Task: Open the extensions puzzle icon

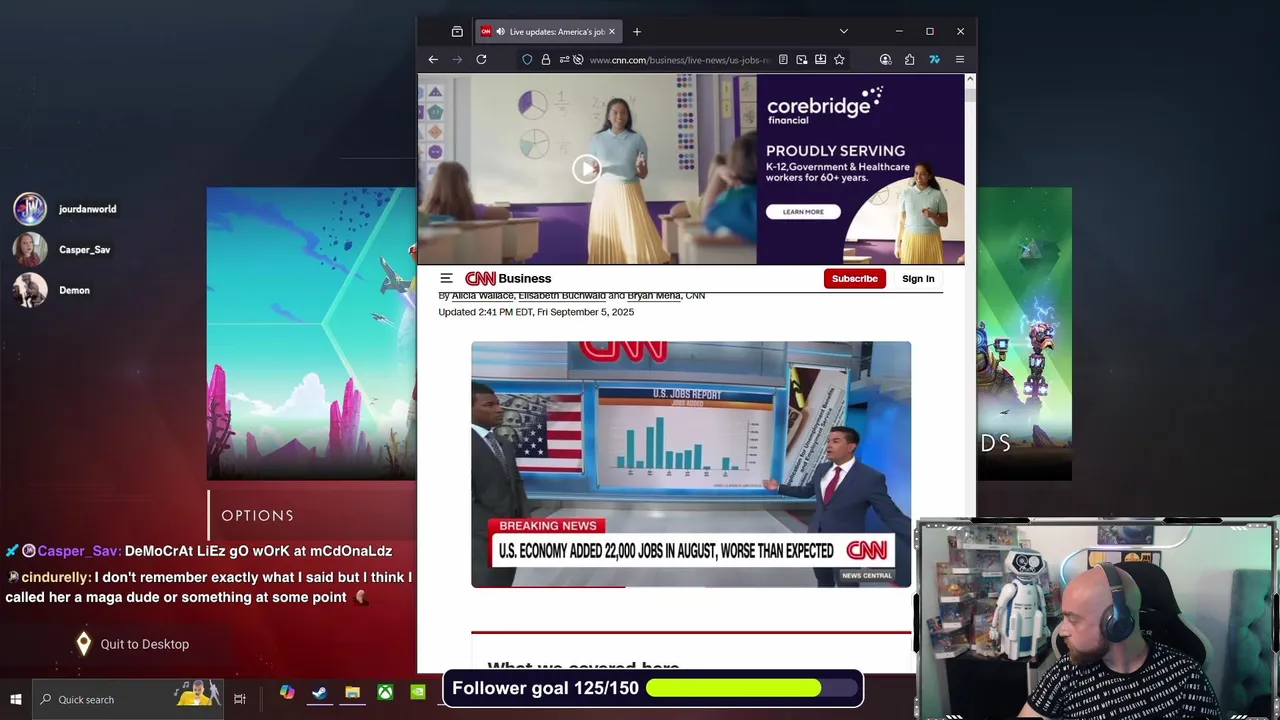Action: pos(909,60)
